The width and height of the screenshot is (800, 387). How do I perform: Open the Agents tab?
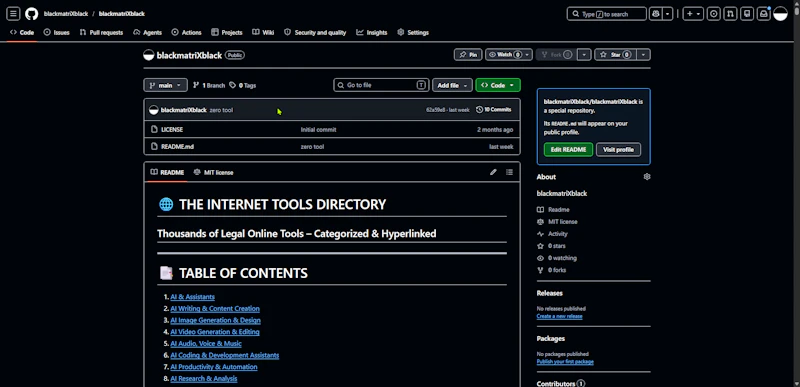click(147, 32)
